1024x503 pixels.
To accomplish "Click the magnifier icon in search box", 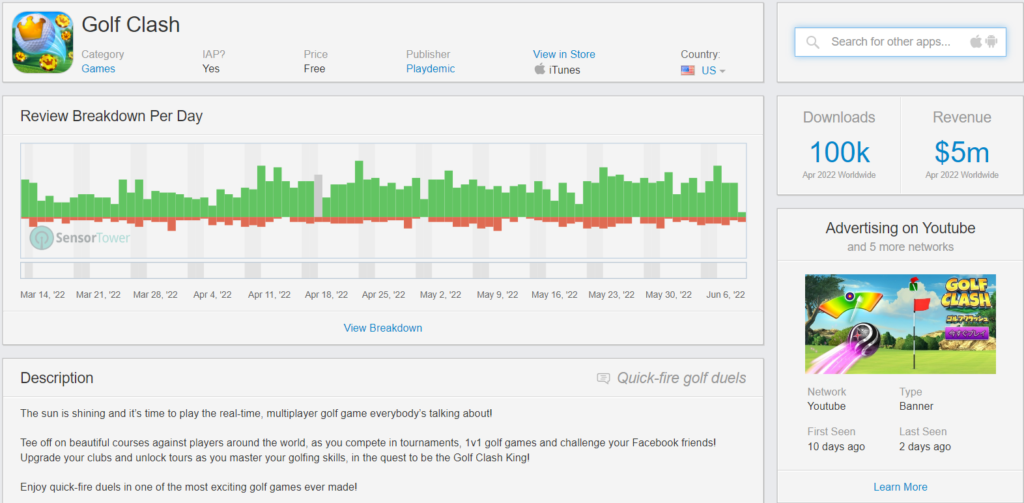I will click(x=812, y=42).
